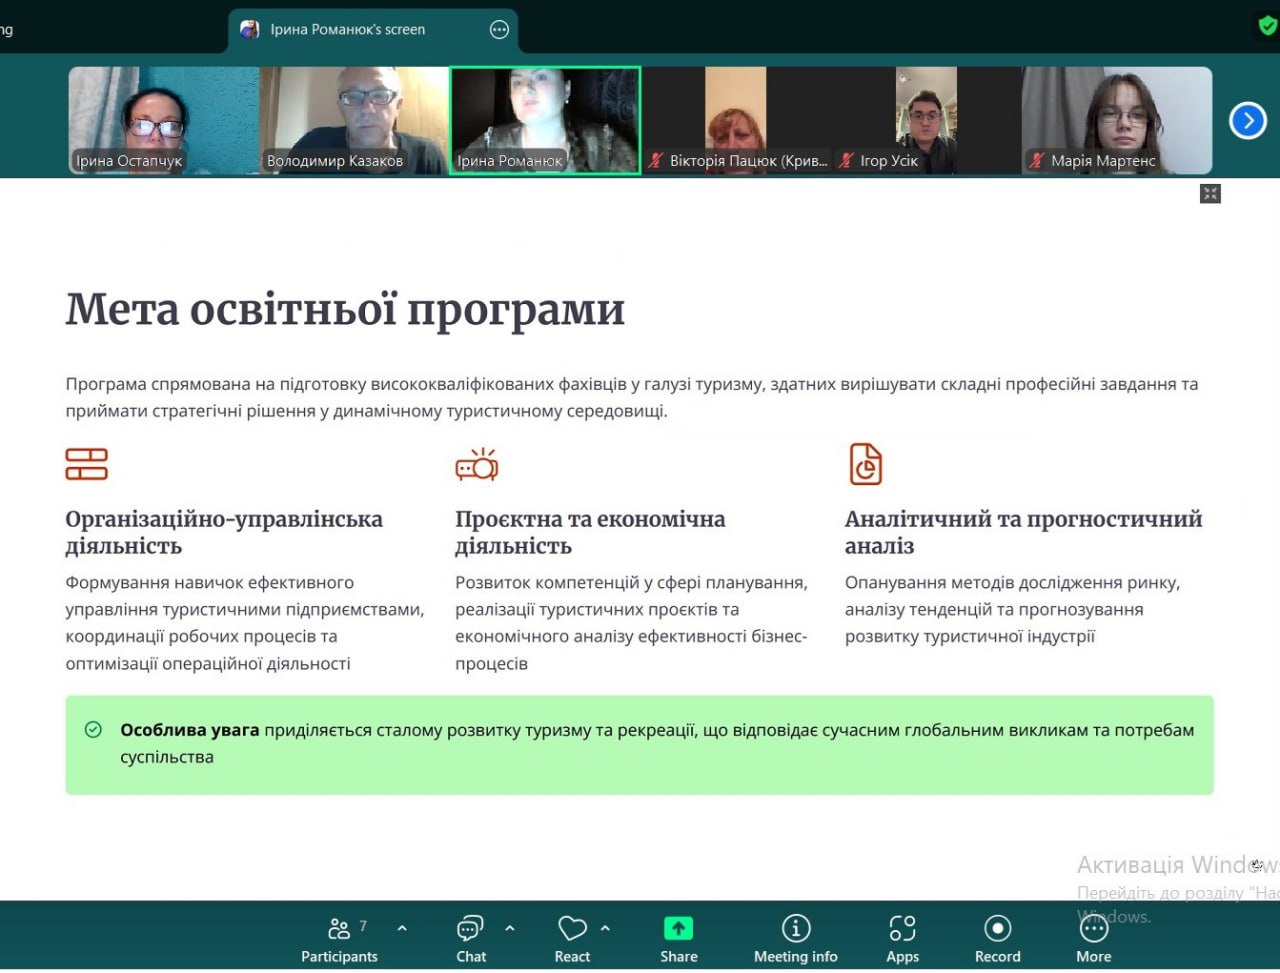Start recording with the Record button

[x=997, y=939]
